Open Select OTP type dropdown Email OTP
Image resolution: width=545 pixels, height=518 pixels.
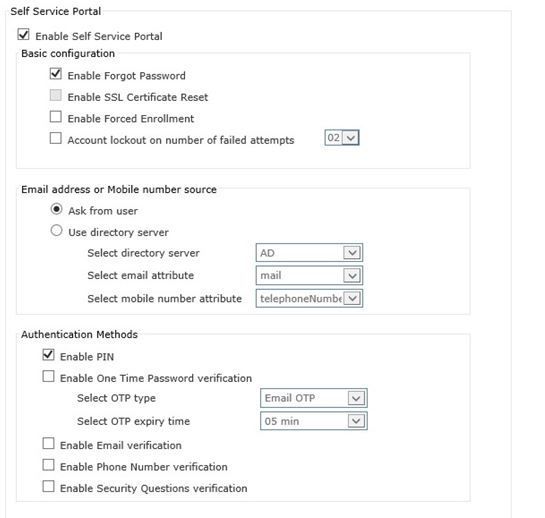click(314, 398)
